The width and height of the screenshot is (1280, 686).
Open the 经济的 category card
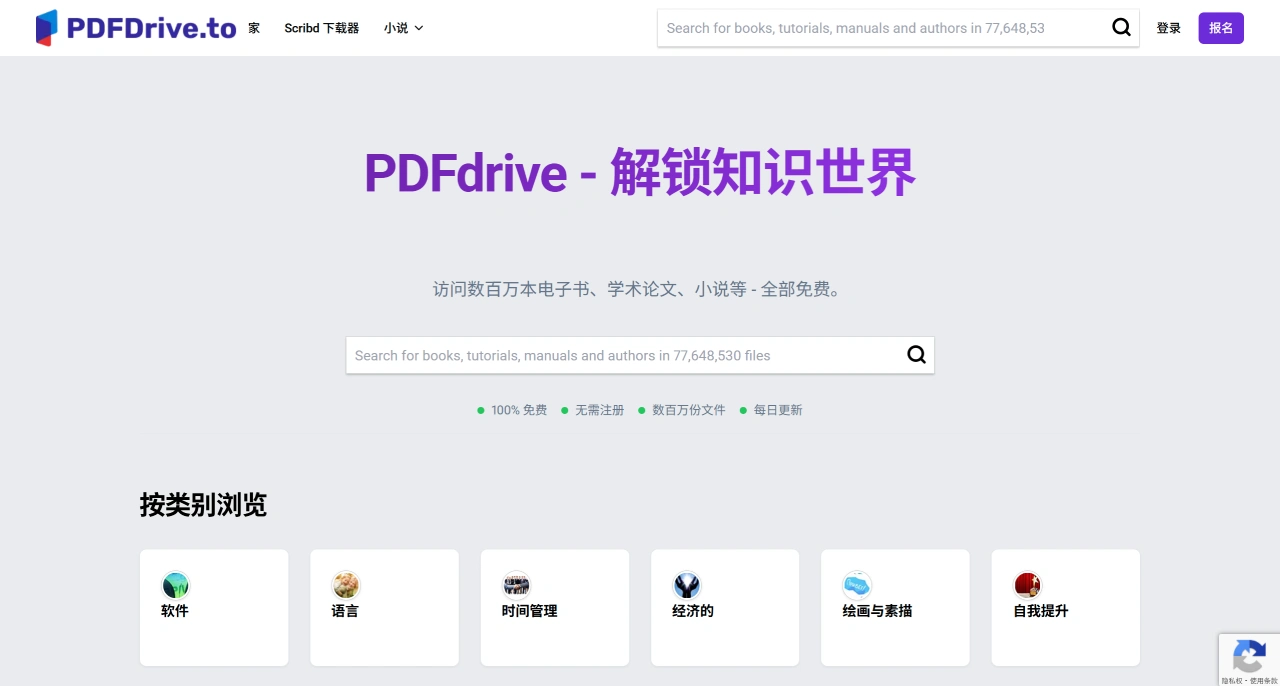click(x=725, y=607)
